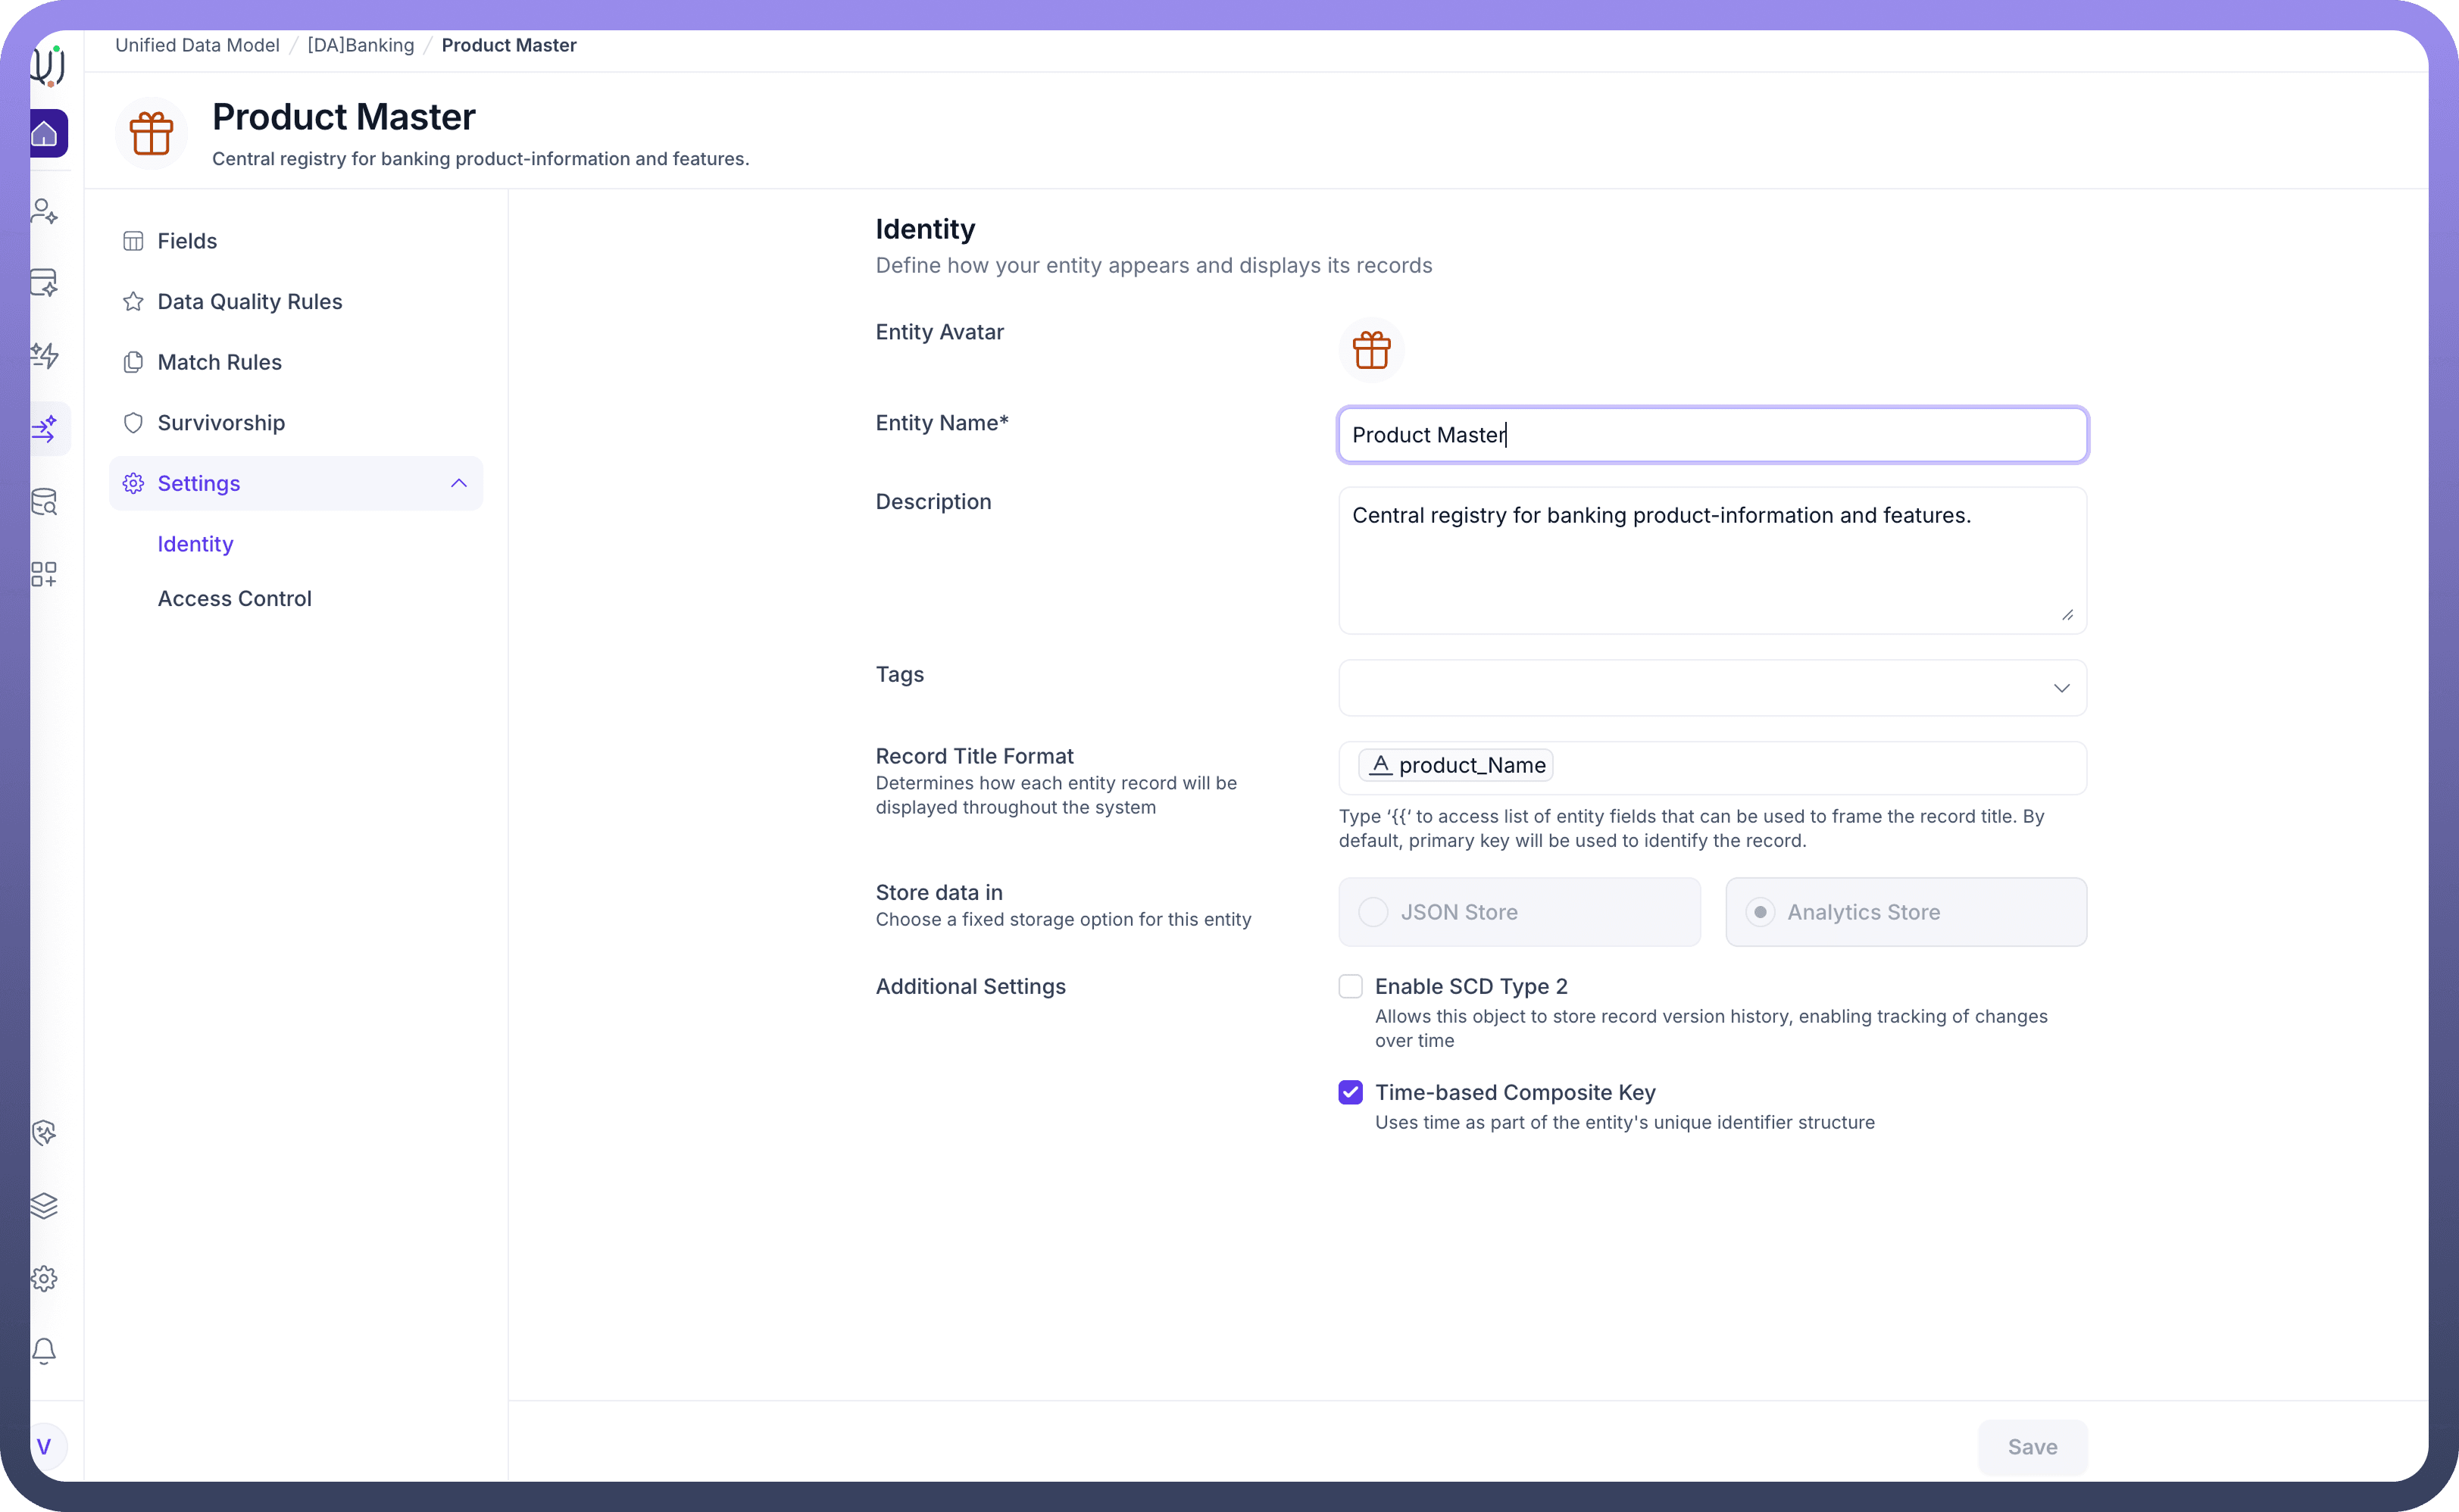Viewport: 2459px width, 1512px height.
Task: Open the user avatar 'V' icon
Action: point(44,1446)
